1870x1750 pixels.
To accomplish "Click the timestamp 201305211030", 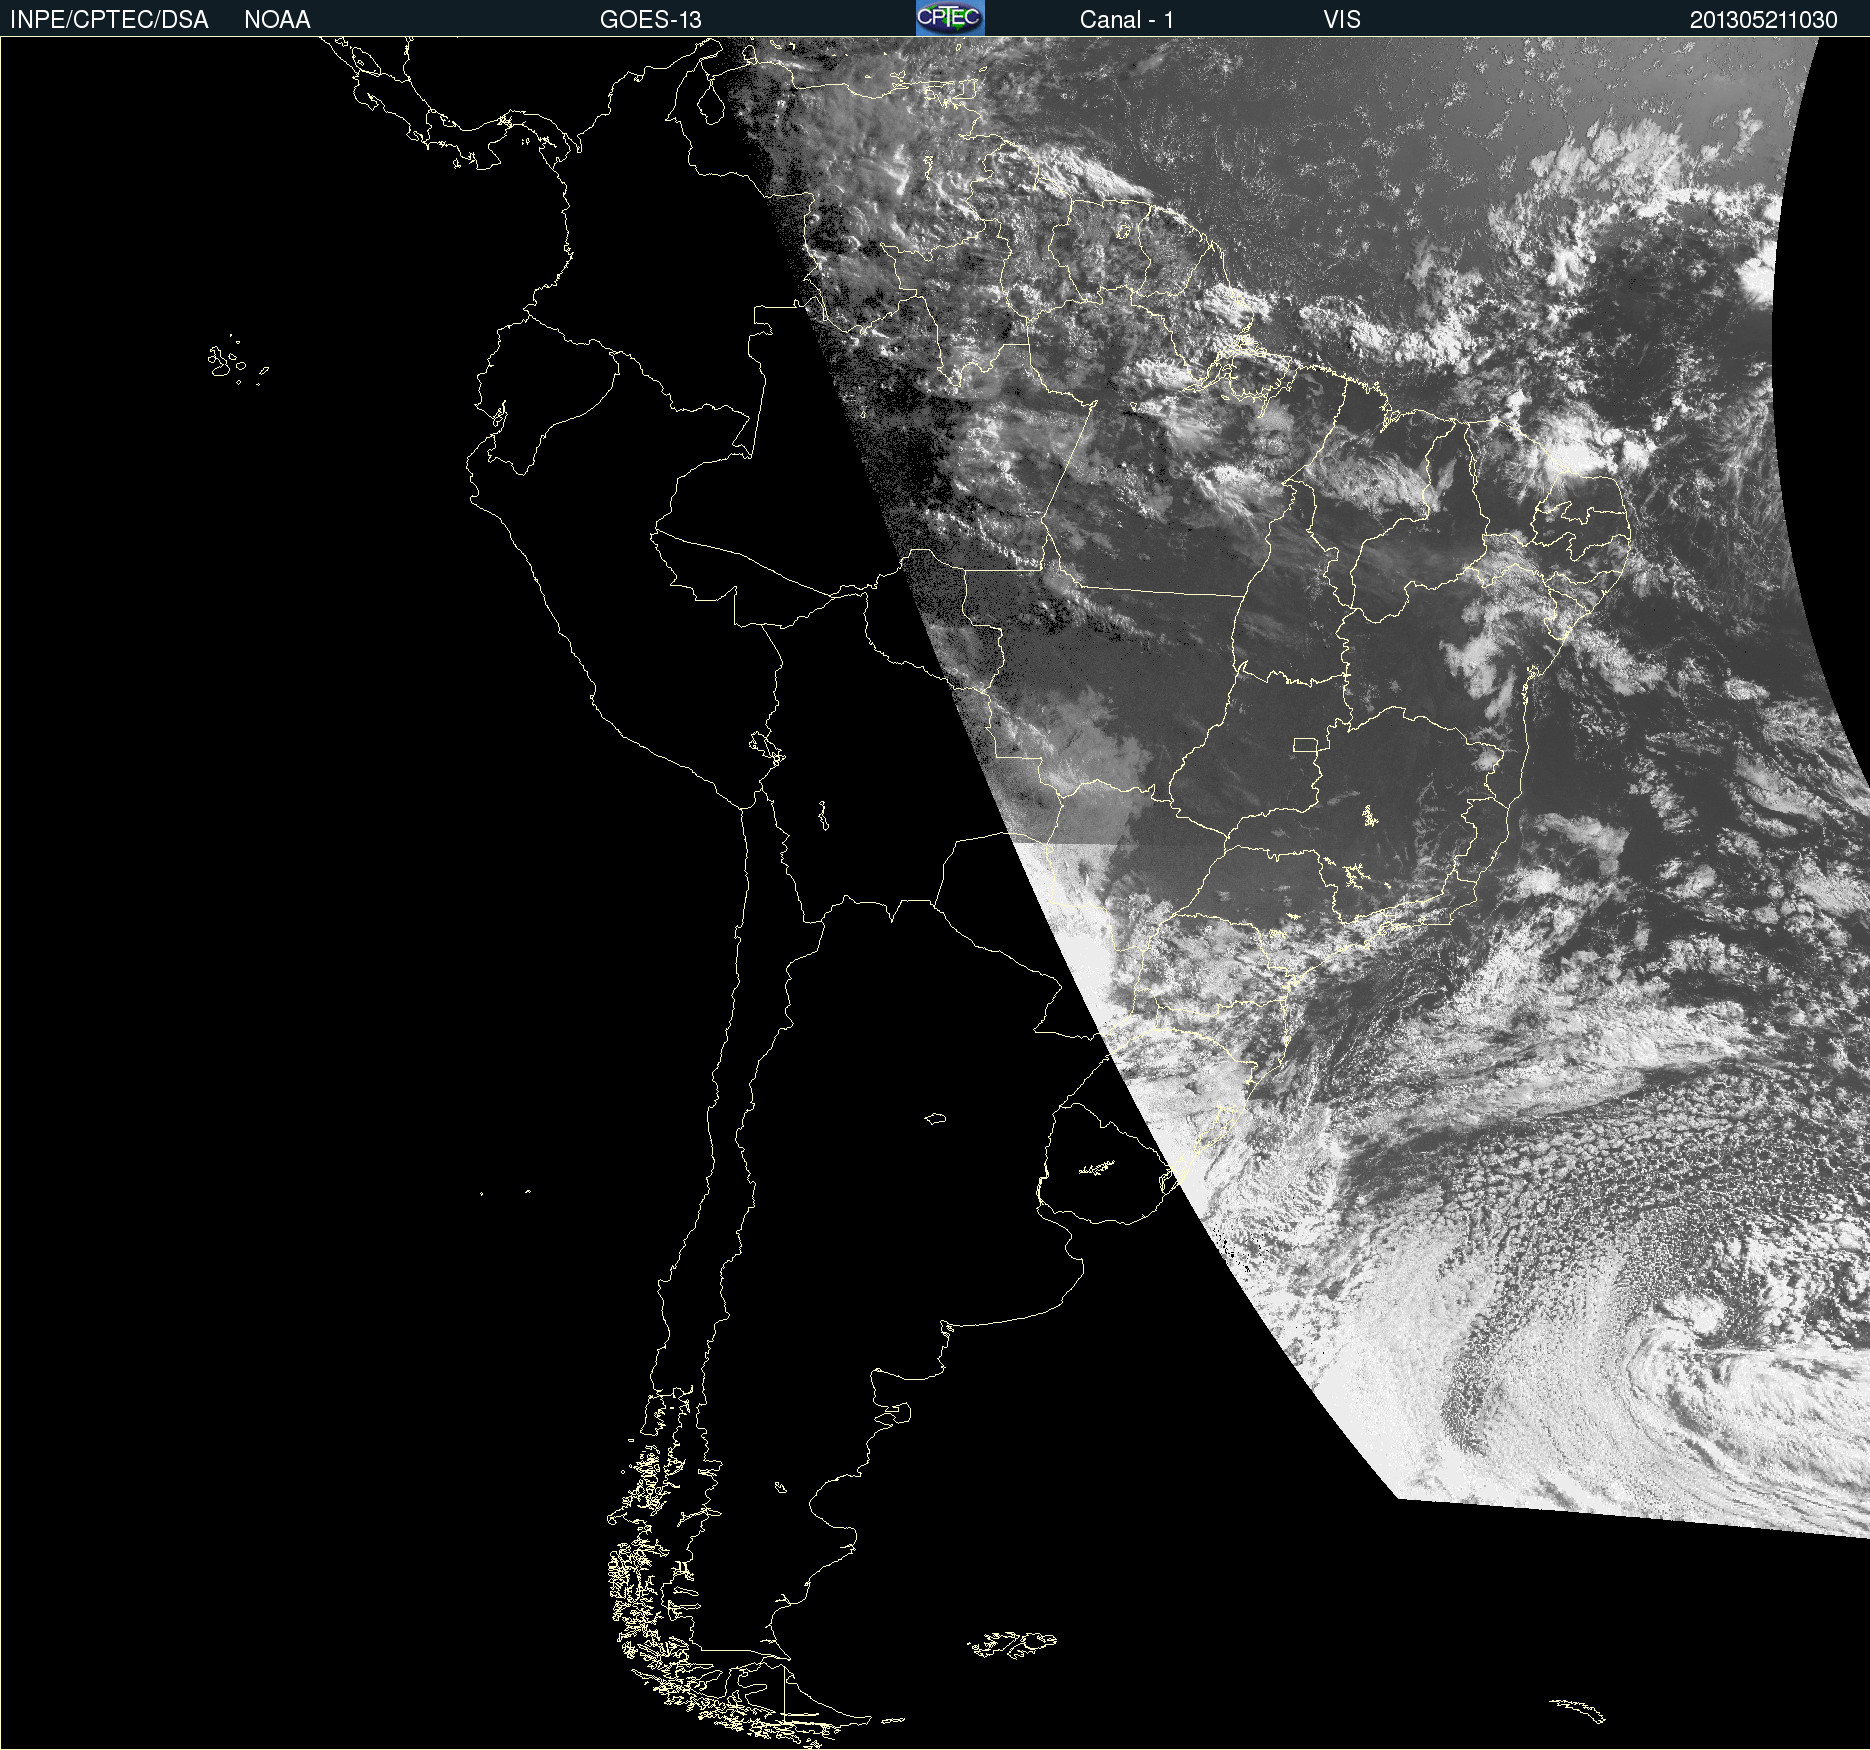I will pos(1764,20).
